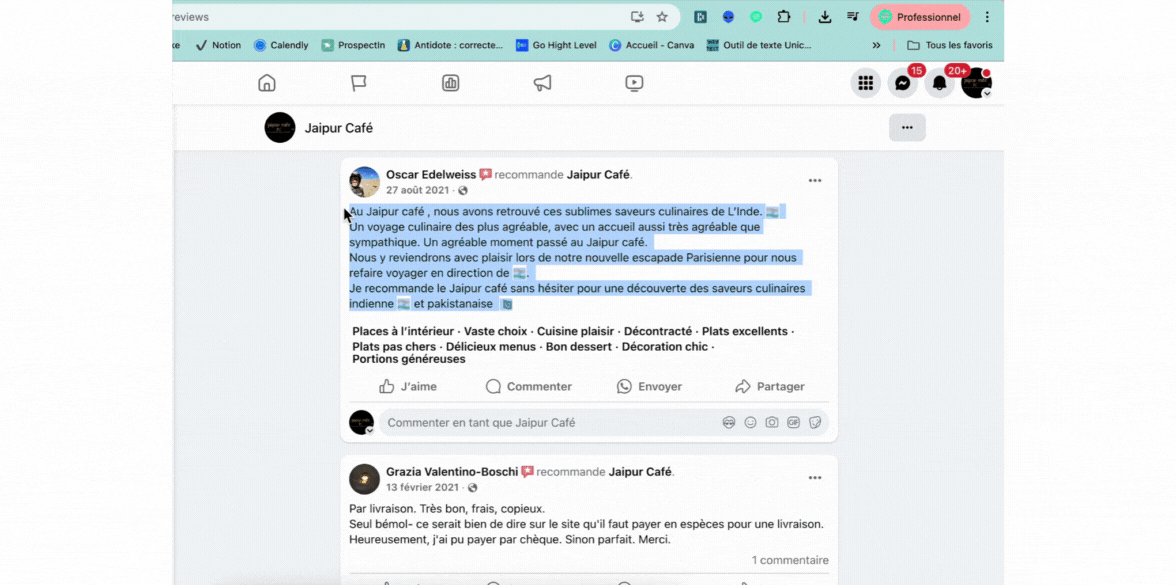
Task: Open the Calendly bookmark
Action: 281,45
